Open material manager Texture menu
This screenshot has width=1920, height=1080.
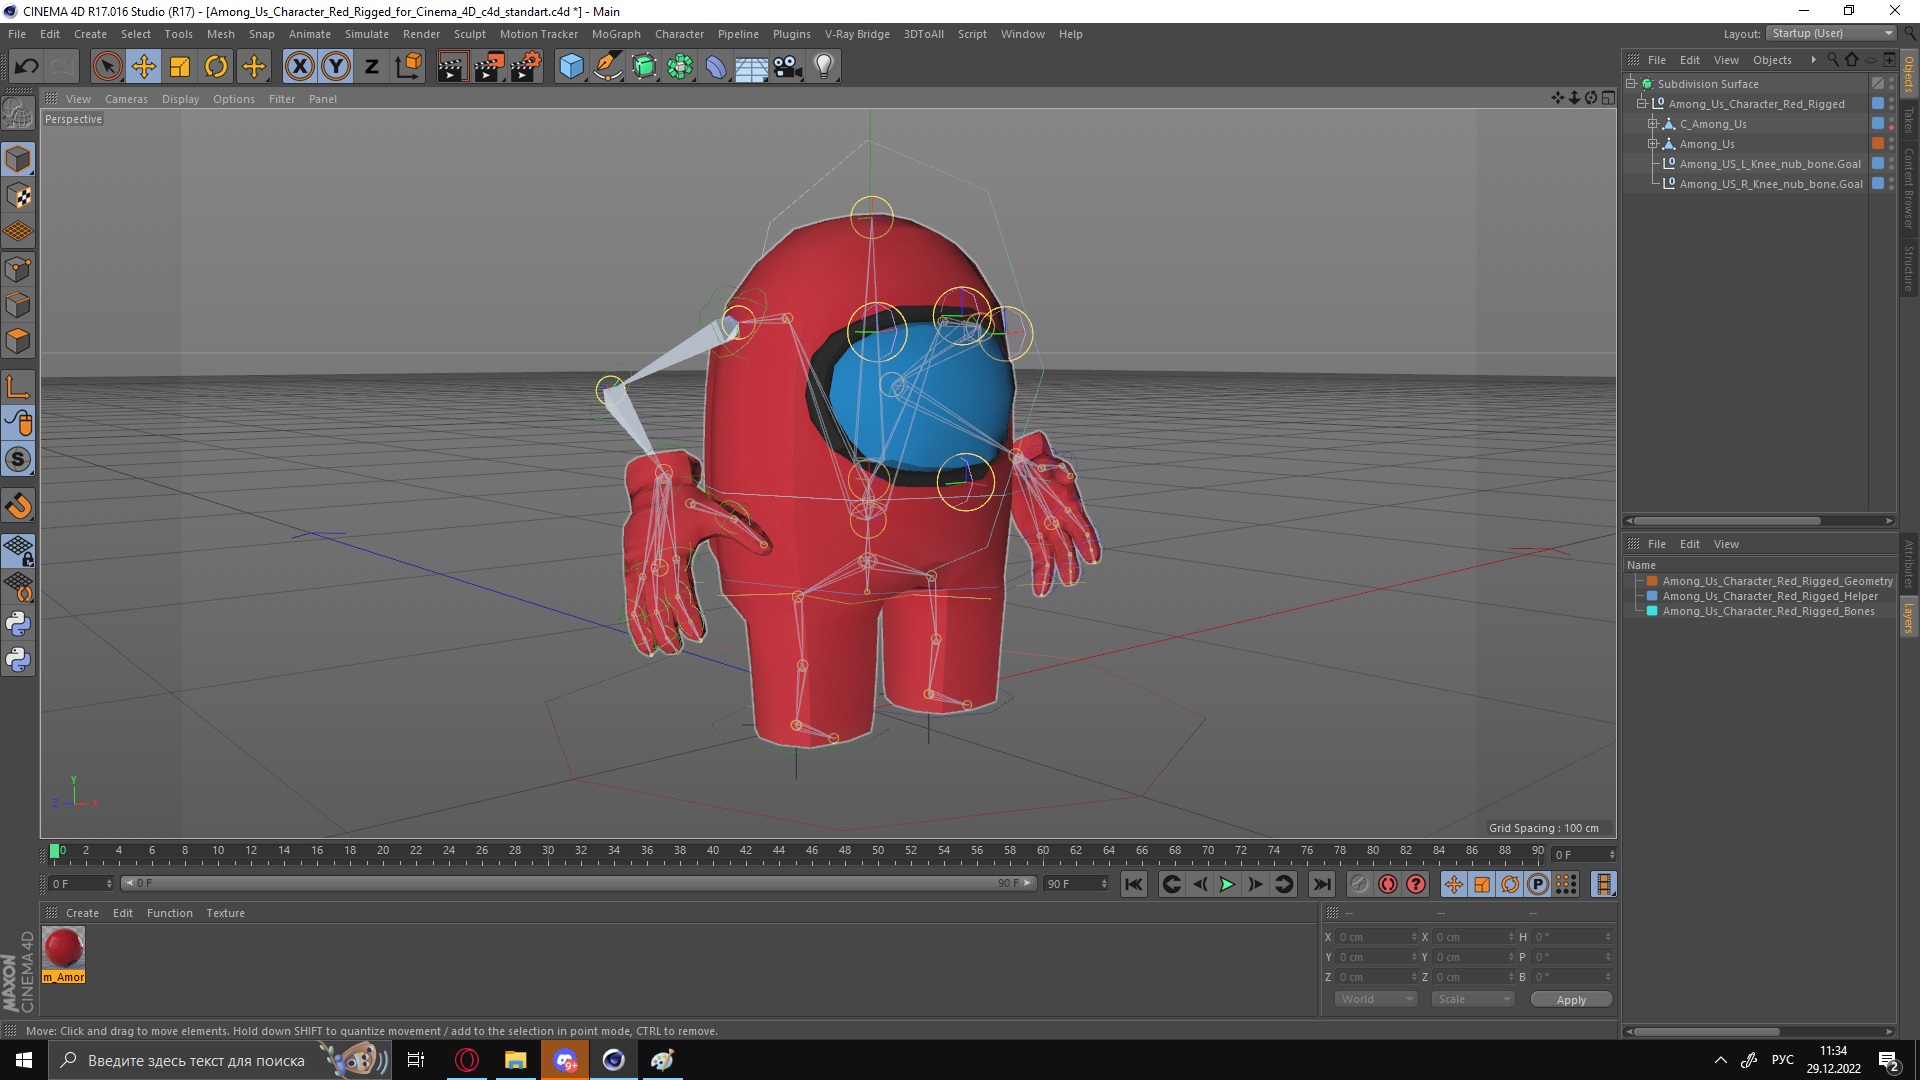tap(225, 913)
